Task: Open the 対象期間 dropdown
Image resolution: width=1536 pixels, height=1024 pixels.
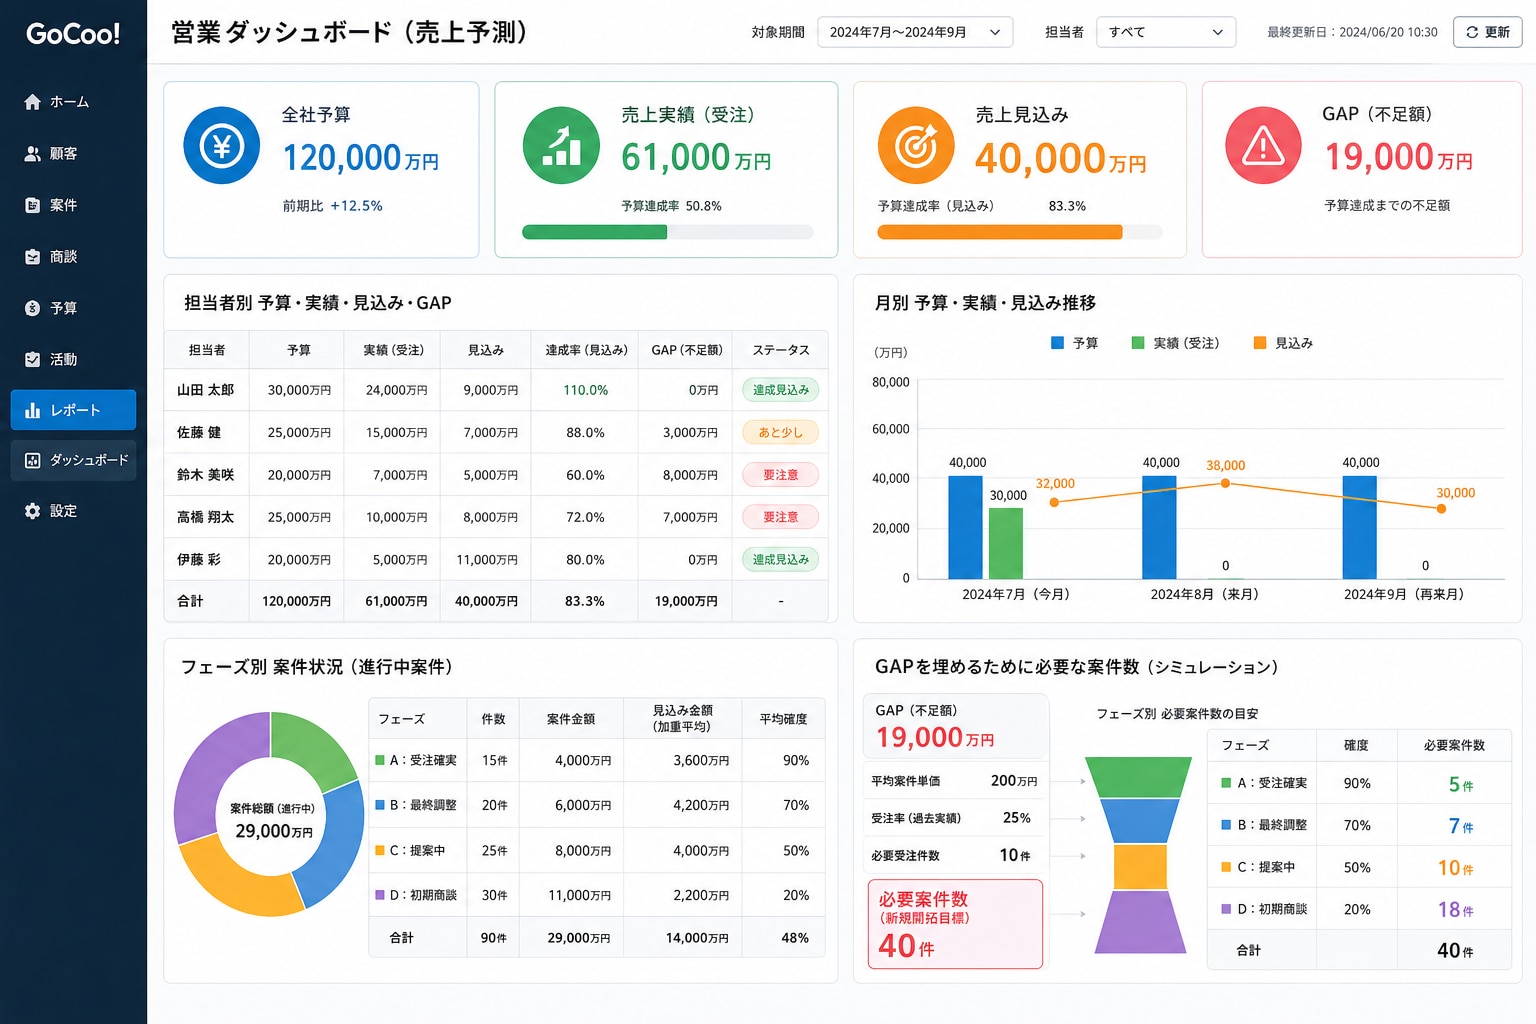Action: point(915,32)
